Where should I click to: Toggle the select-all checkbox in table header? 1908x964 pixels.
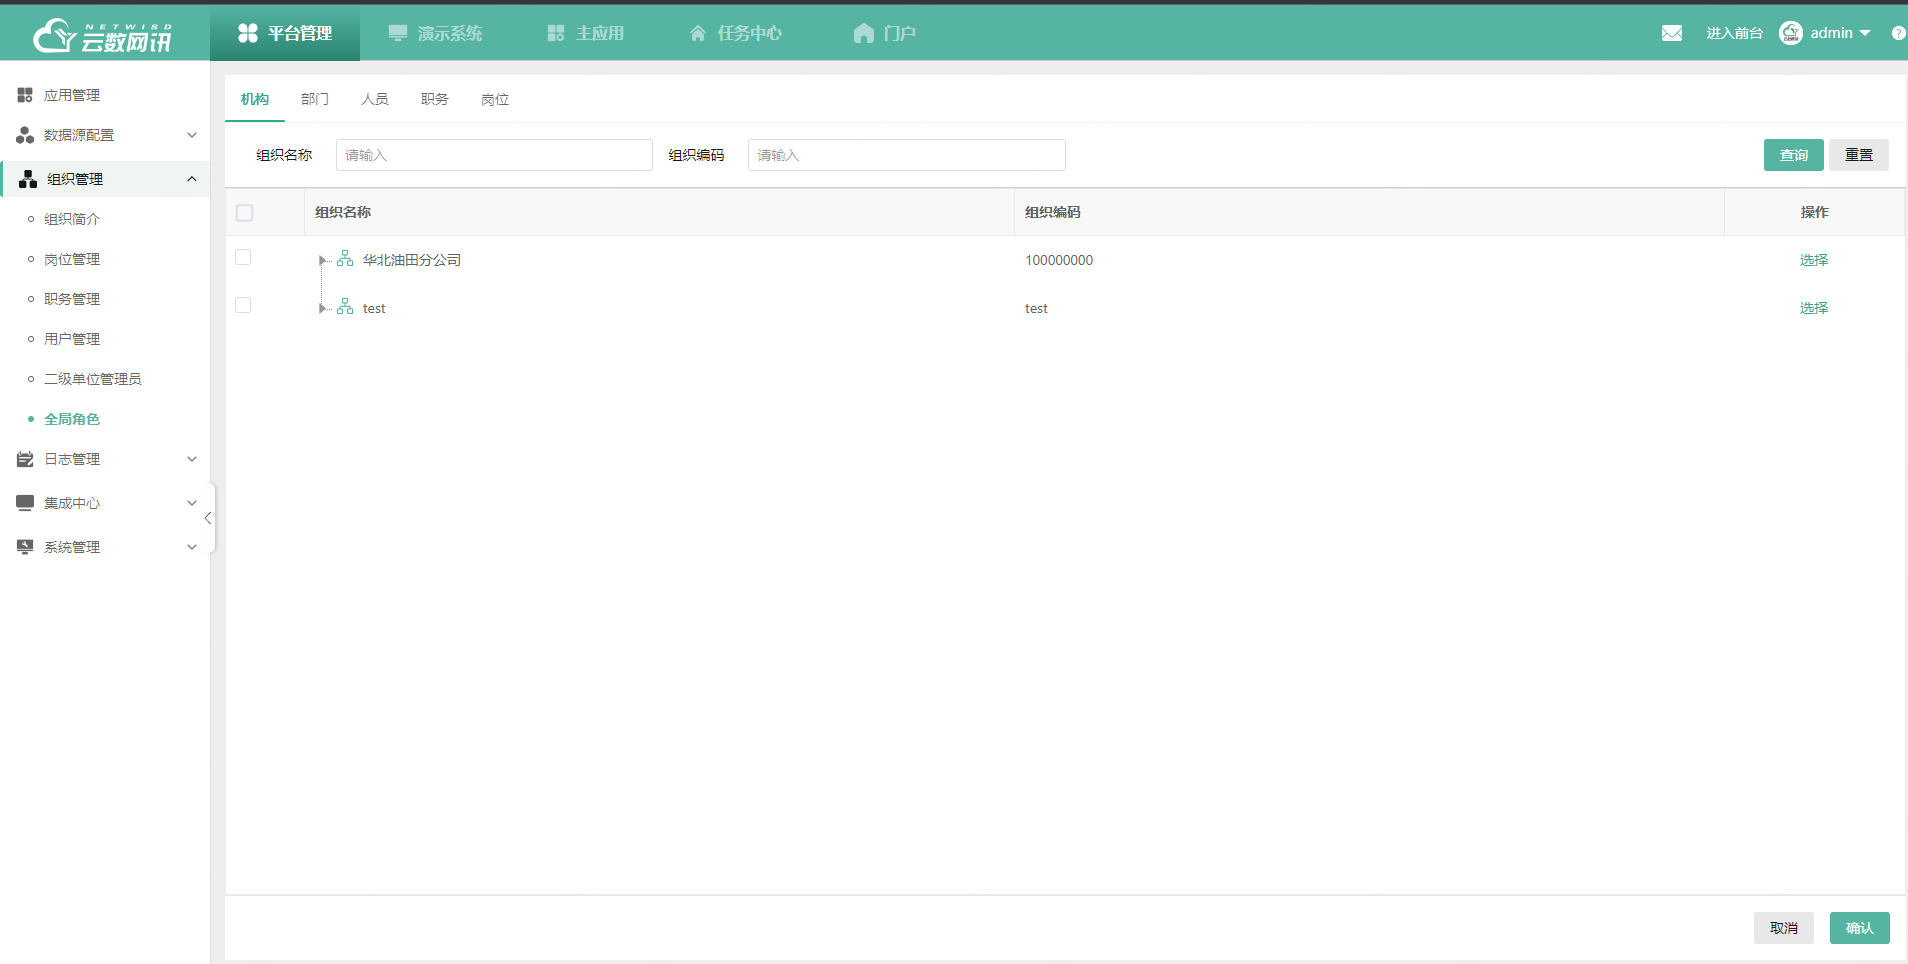click(244, 212)
